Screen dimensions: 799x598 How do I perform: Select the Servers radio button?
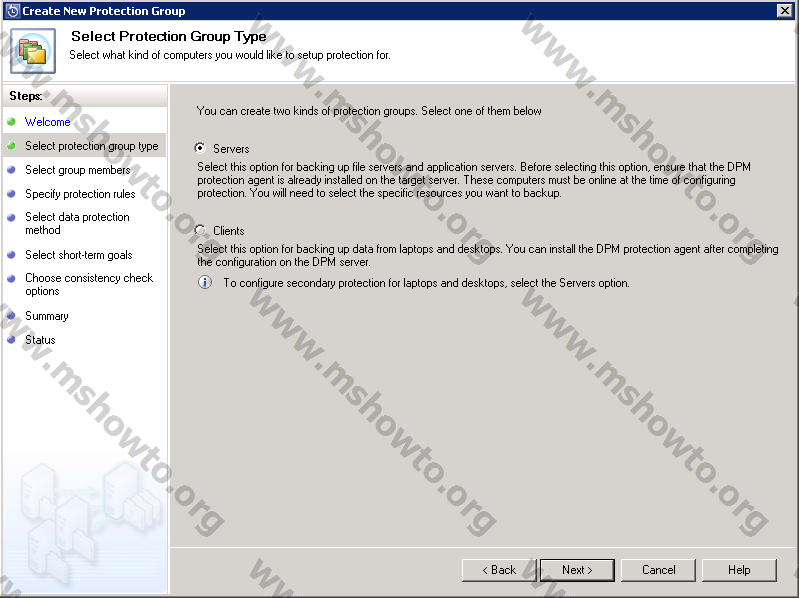pyautogui.click(x=200, y=148)
